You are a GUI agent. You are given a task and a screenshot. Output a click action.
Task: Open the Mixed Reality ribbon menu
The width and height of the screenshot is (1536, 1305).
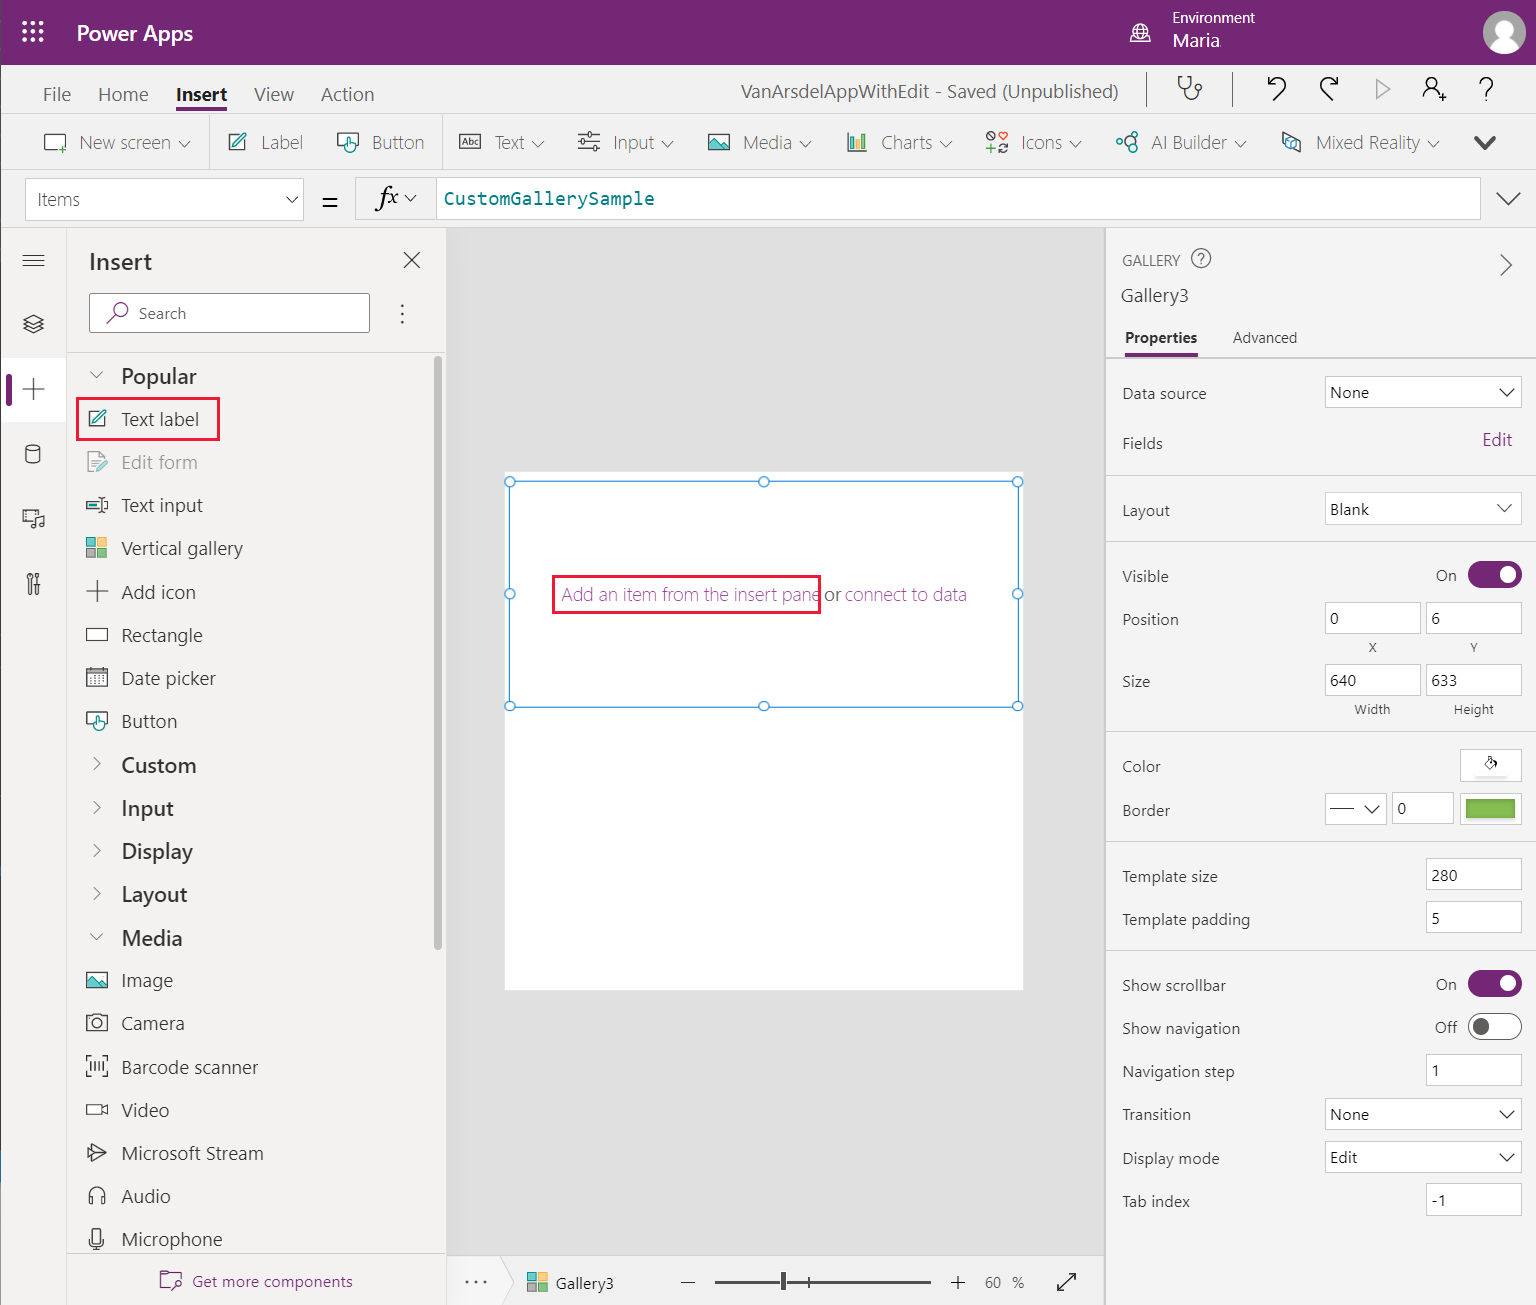[1361, 142]
